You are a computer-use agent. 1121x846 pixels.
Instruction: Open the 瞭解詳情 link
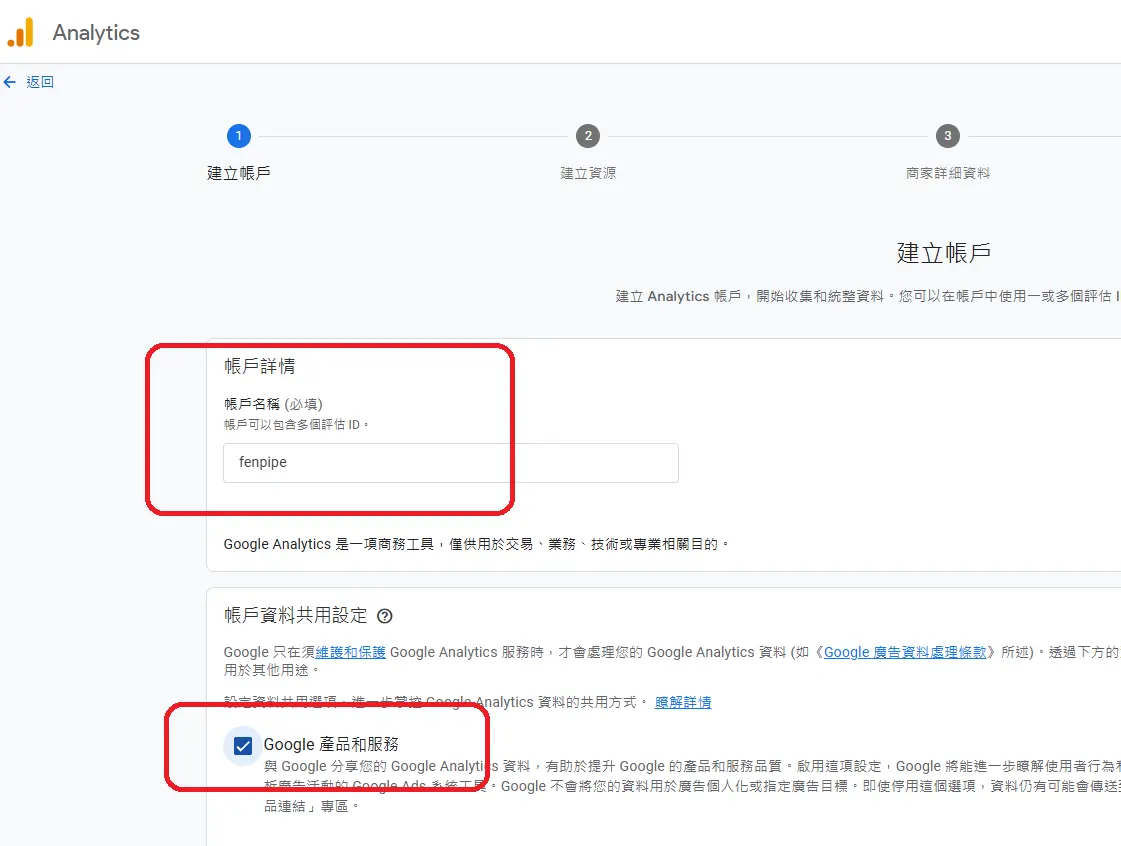(x=685, y=702)
